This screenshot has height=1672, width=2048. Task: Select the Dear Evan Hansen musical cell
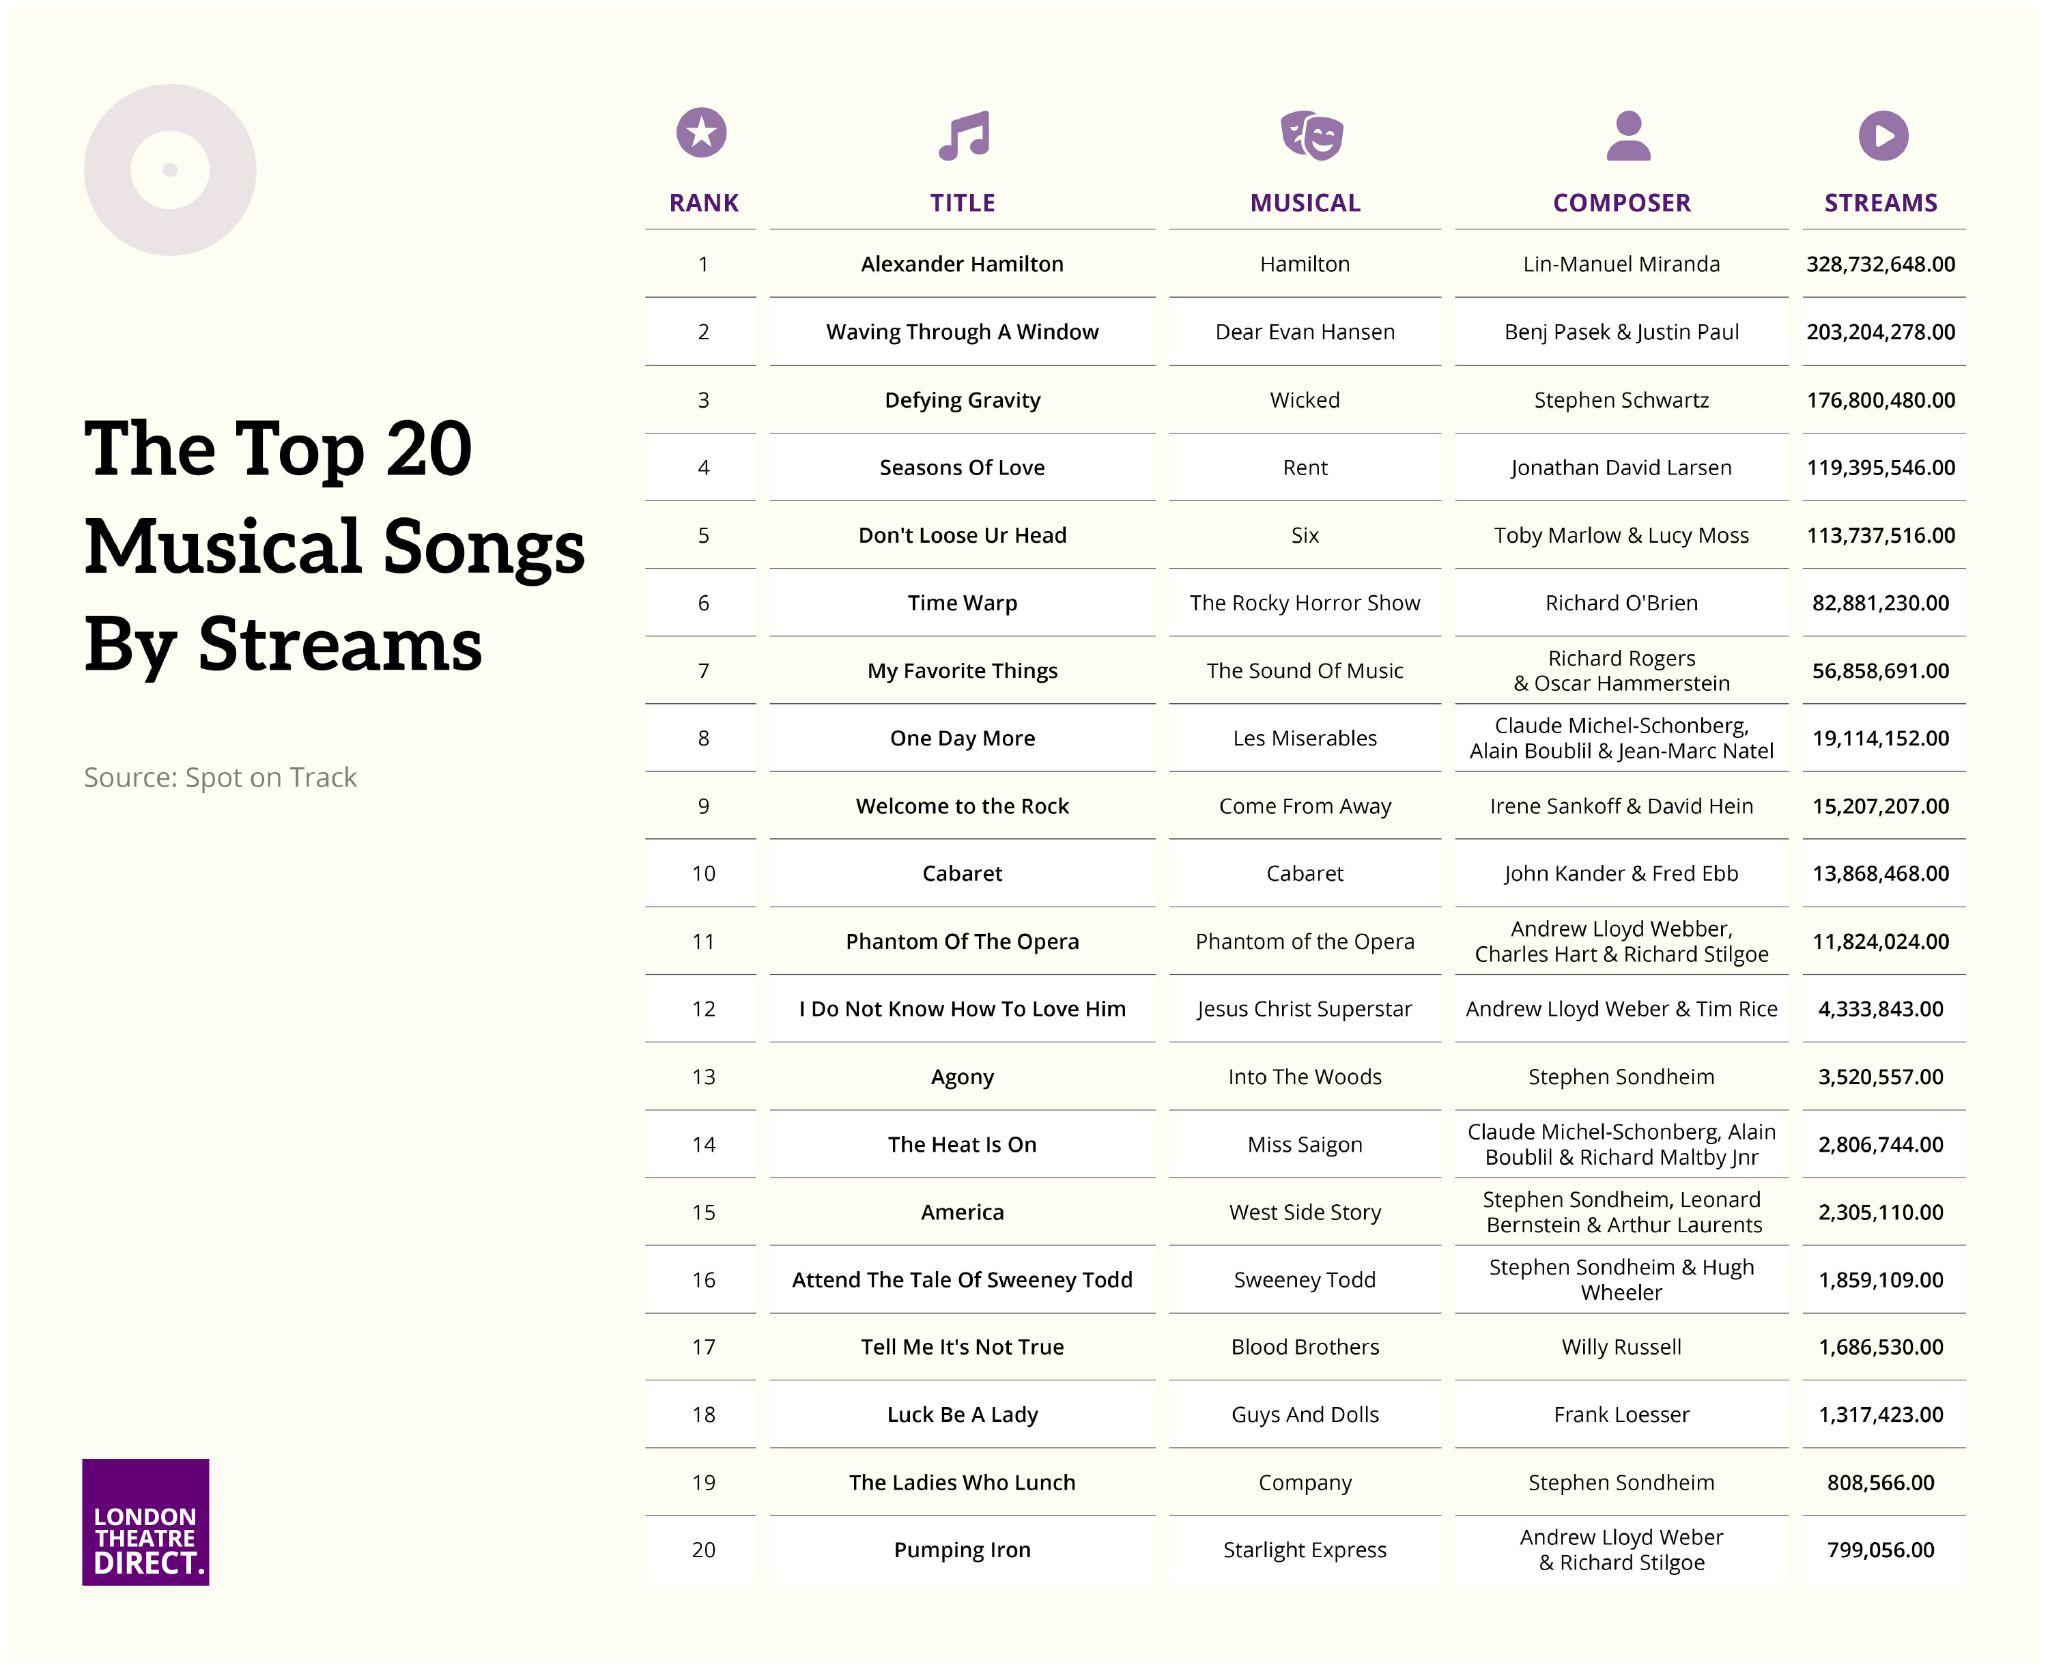(x=1305, y=332)
